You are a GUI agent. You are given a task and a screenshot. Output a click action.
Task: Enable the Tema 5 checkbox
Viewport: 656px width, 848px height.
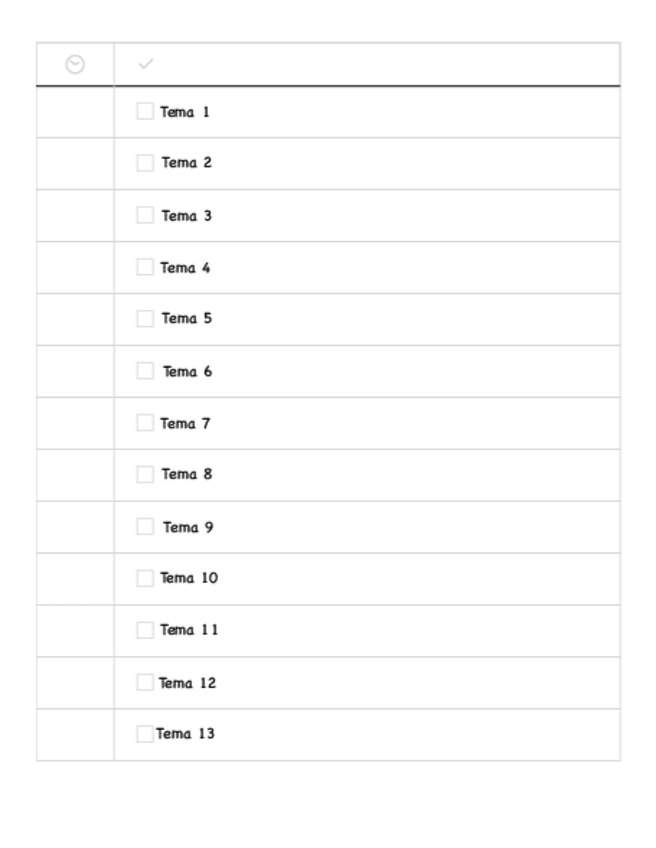pos(145,318)
